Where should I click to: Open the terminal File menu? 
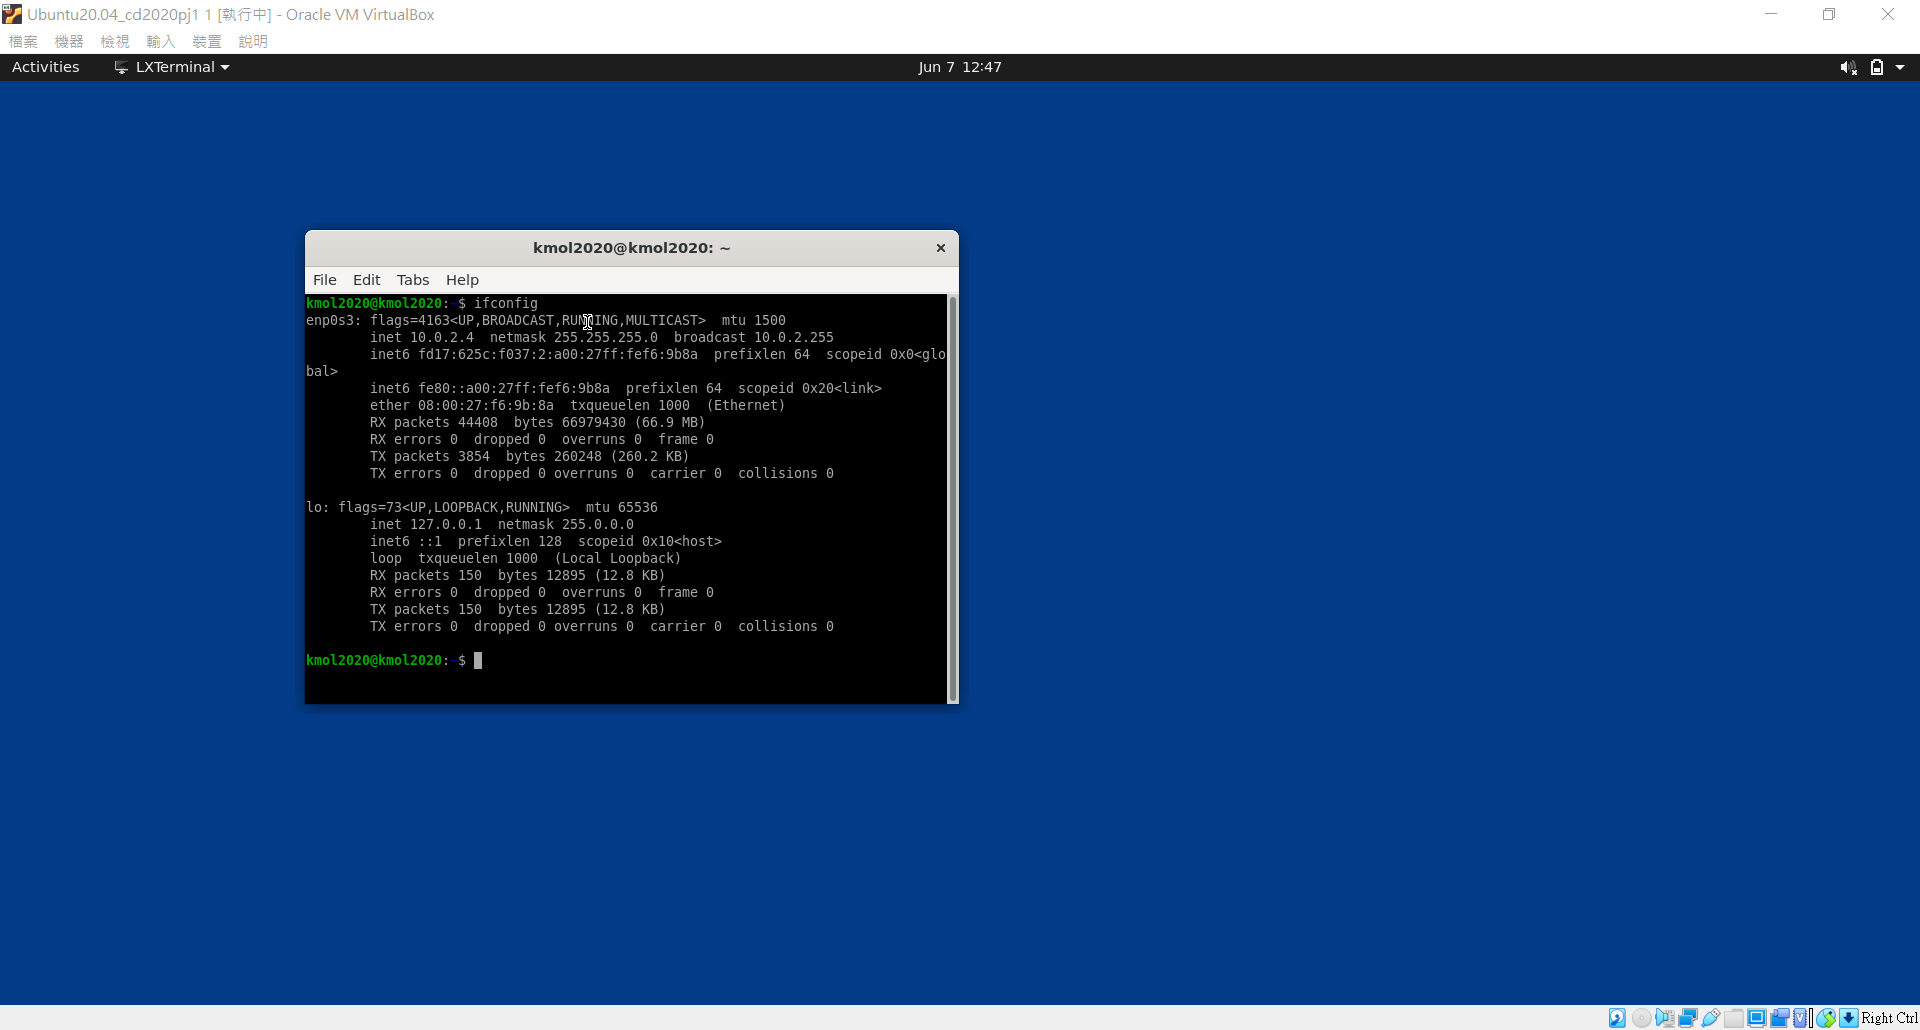click(324, 280)
